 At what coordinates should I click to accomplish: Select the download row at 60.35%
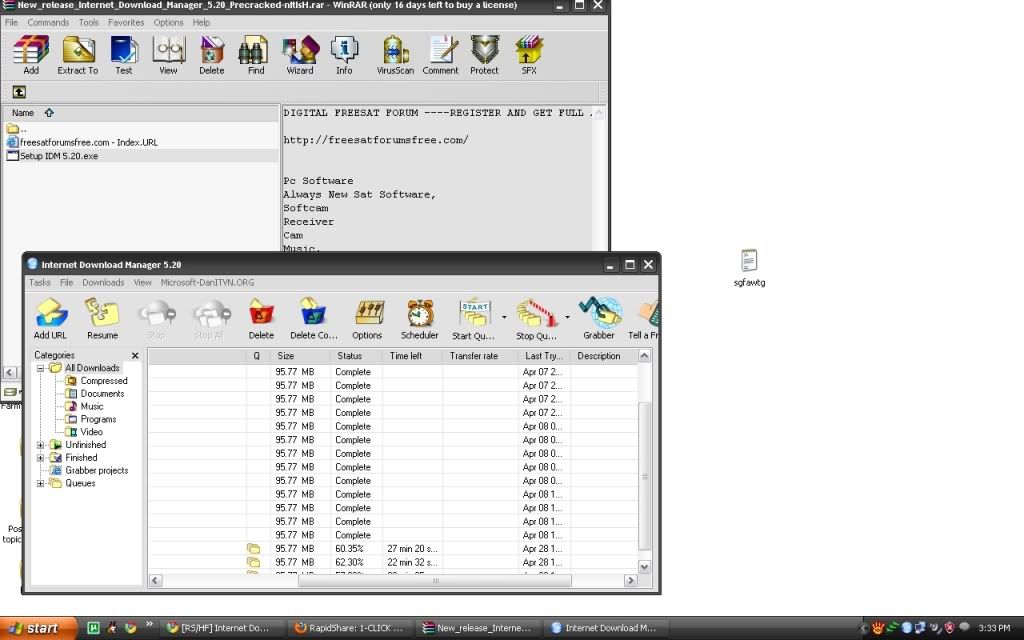(x=392, y=549)
